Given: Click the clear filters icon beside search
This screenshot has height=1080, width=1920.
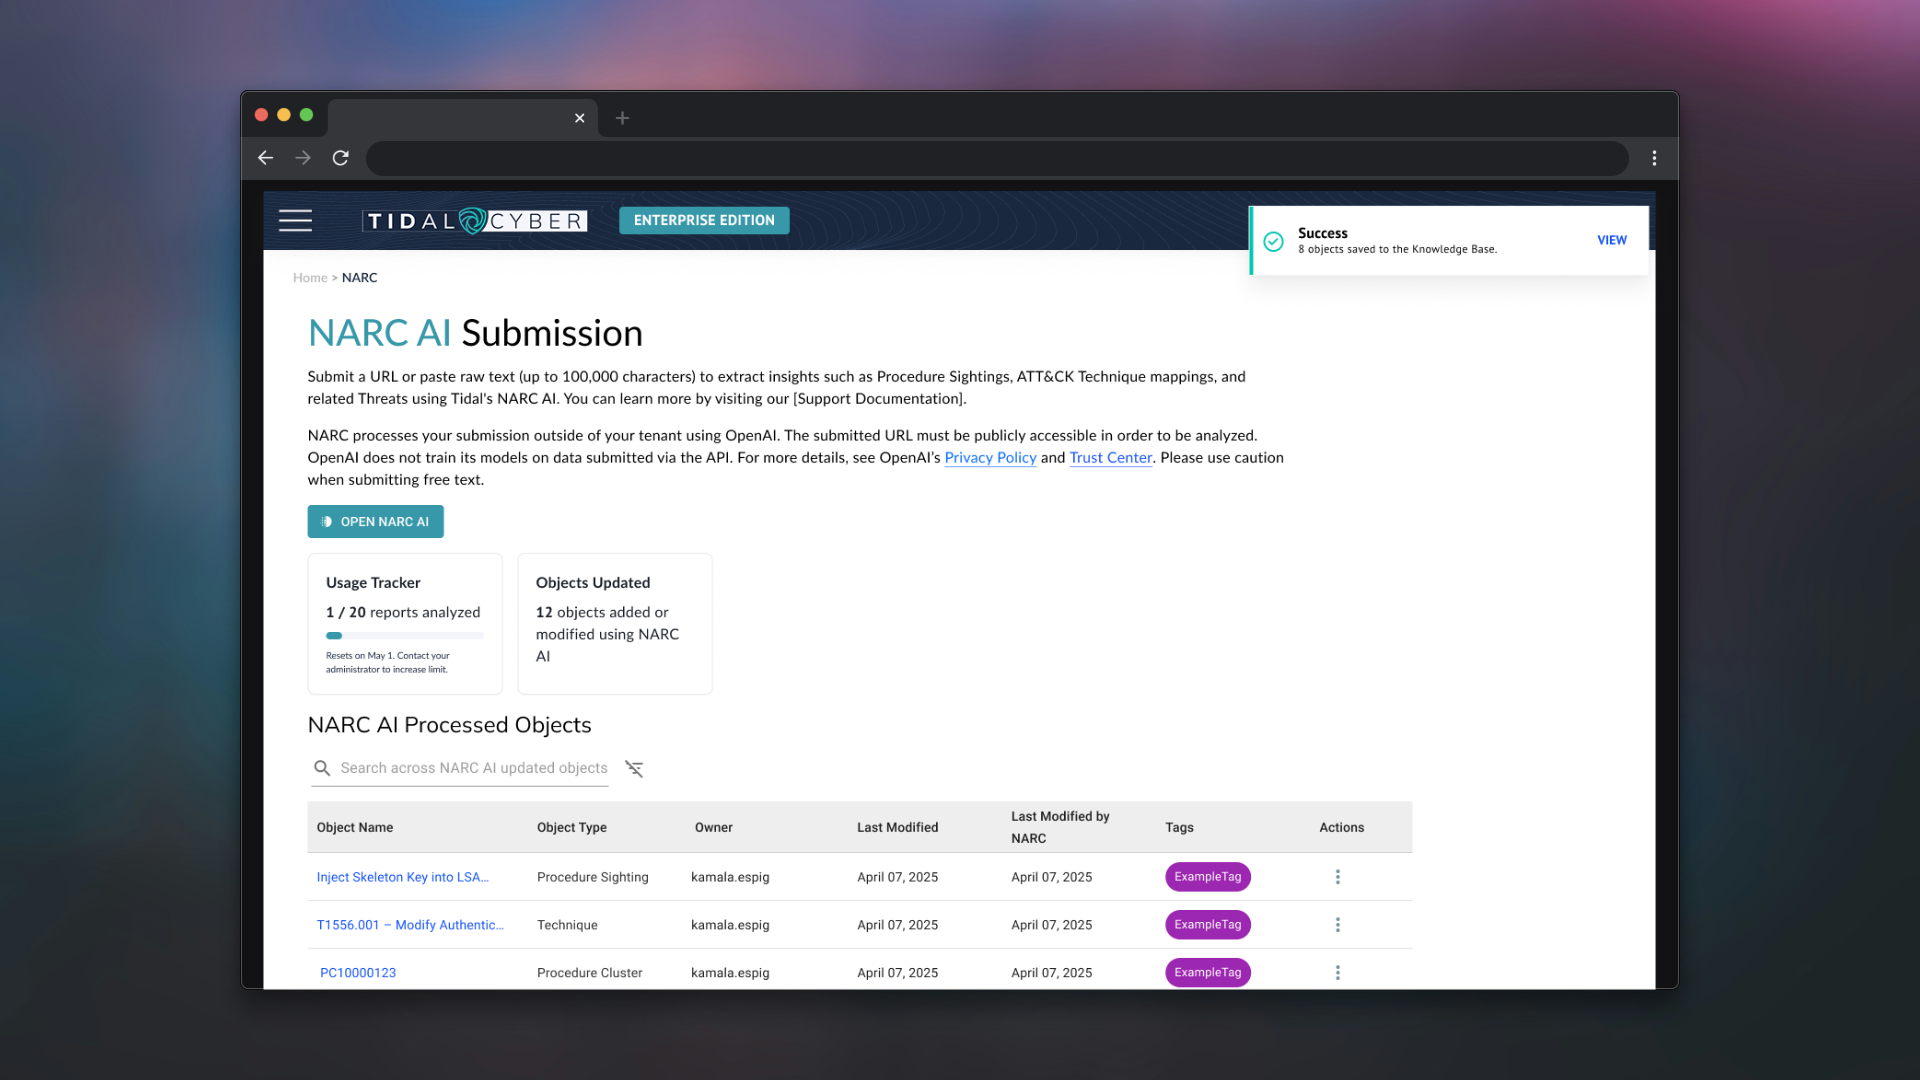Looking at the screenshot, I should tap(634, 768).
